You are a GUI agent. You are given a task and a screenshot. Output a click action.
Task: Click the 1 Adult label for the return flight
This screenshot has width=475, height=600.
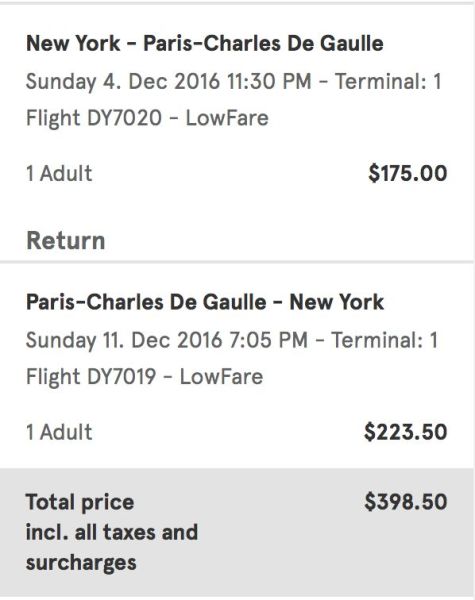(x=59, y=432)
